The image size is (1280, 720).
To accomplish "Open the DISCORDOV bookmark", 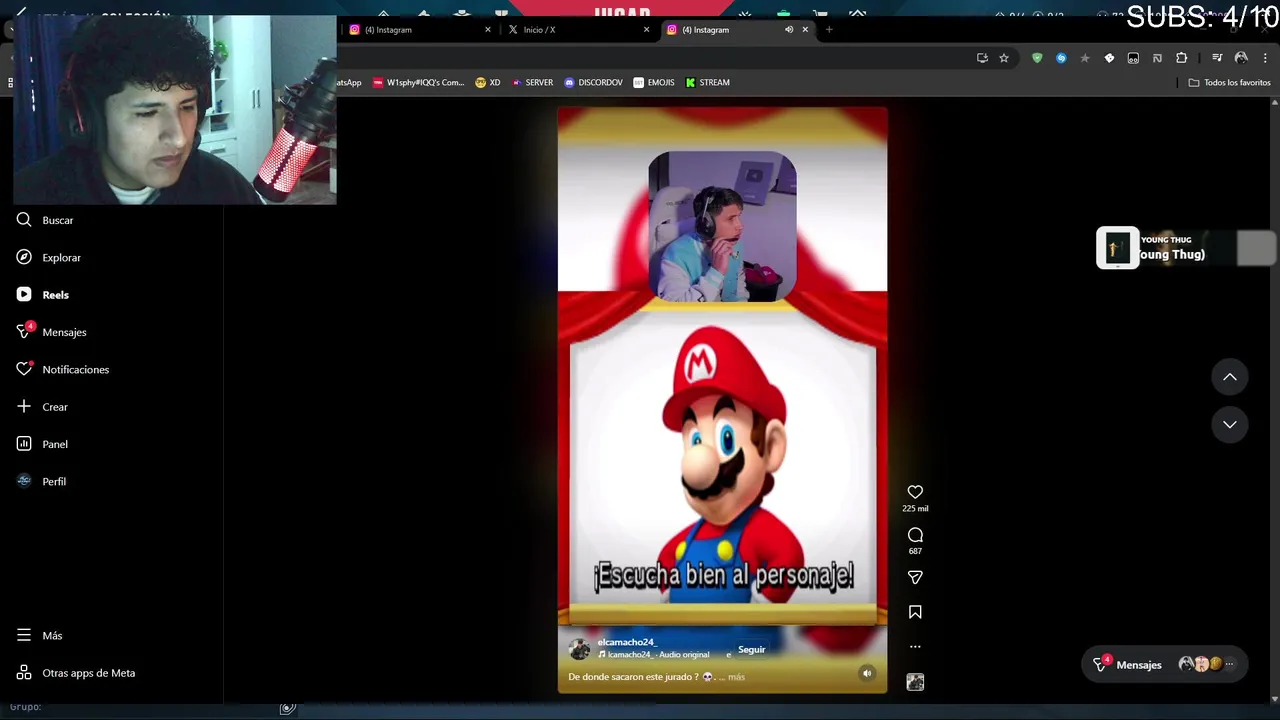I will 593,83.
